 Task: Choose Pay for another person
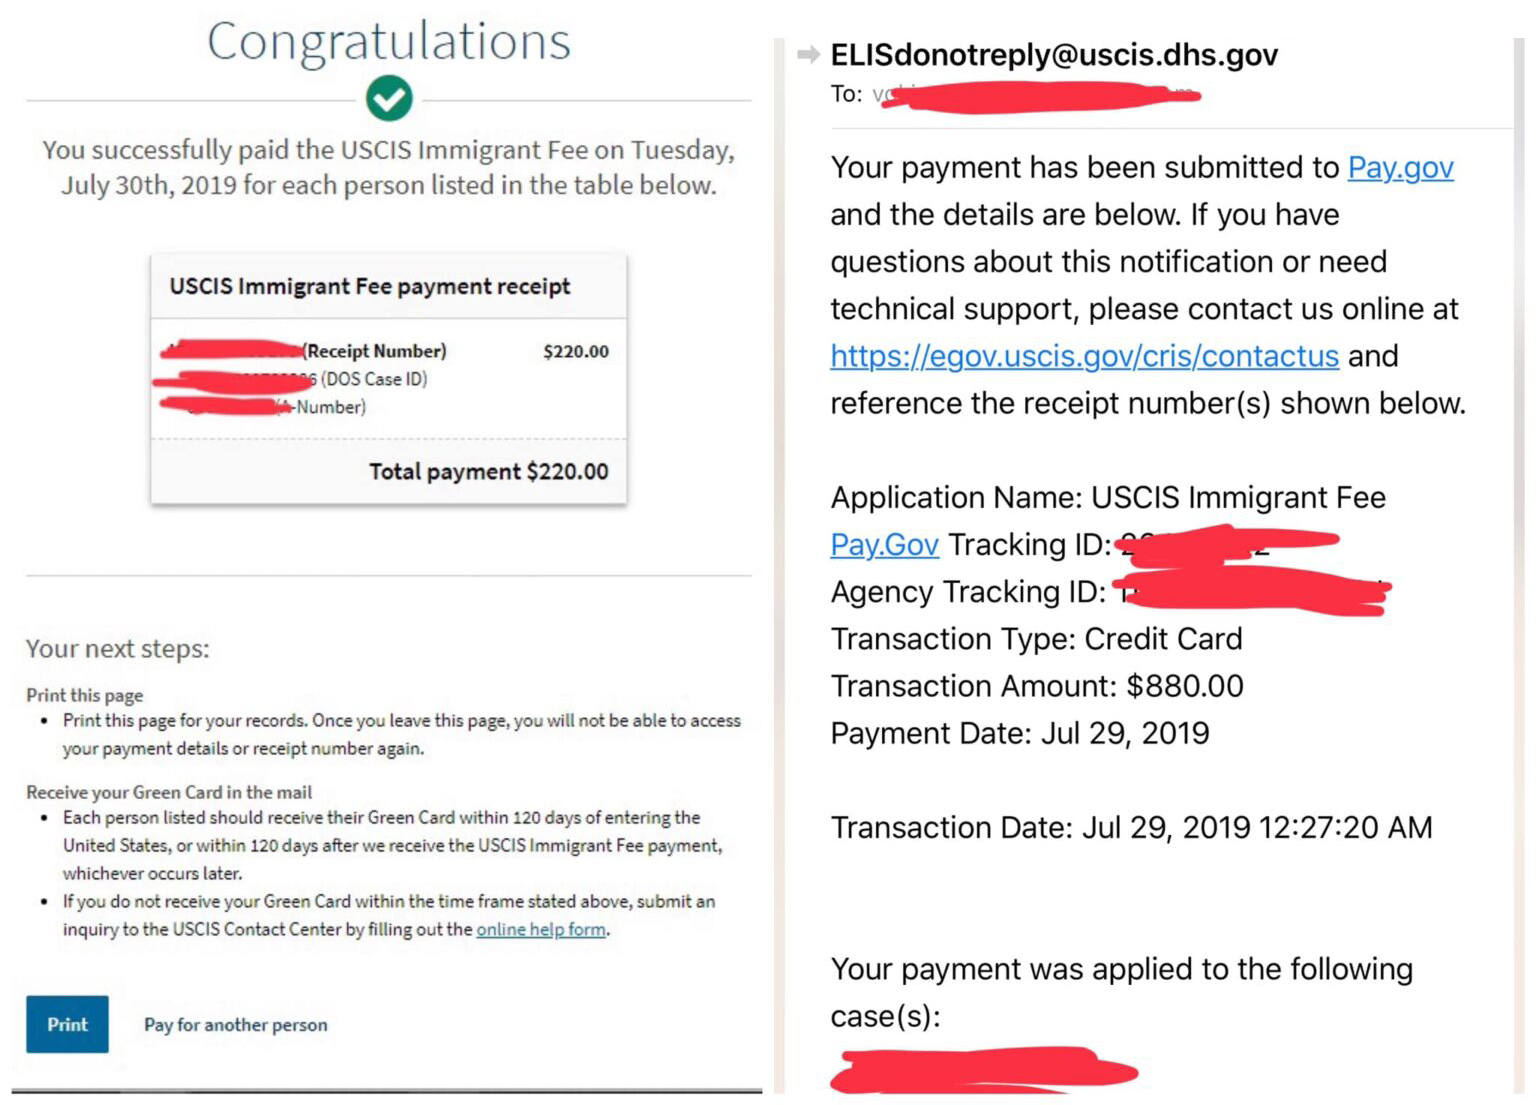click(235, 1025)
